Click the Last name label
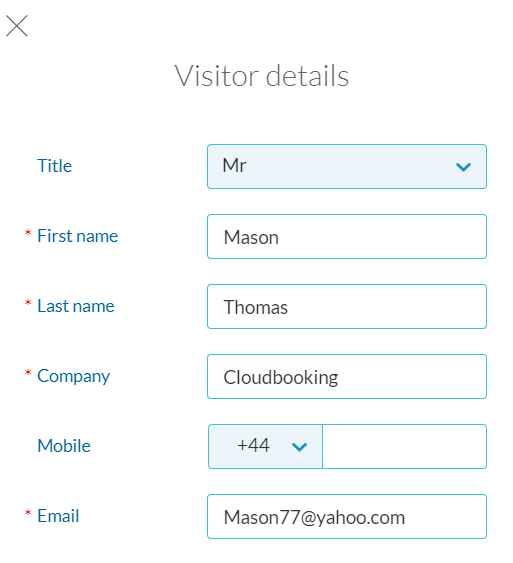Image resolution: width=513 pixels, height=563 pixels. point(76,306)
